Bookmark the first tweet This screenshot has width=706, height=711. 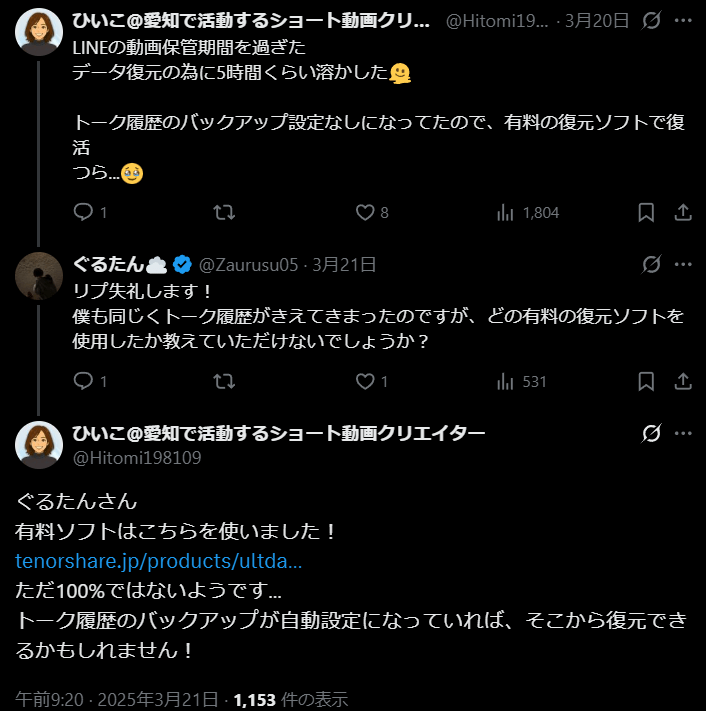646,212
